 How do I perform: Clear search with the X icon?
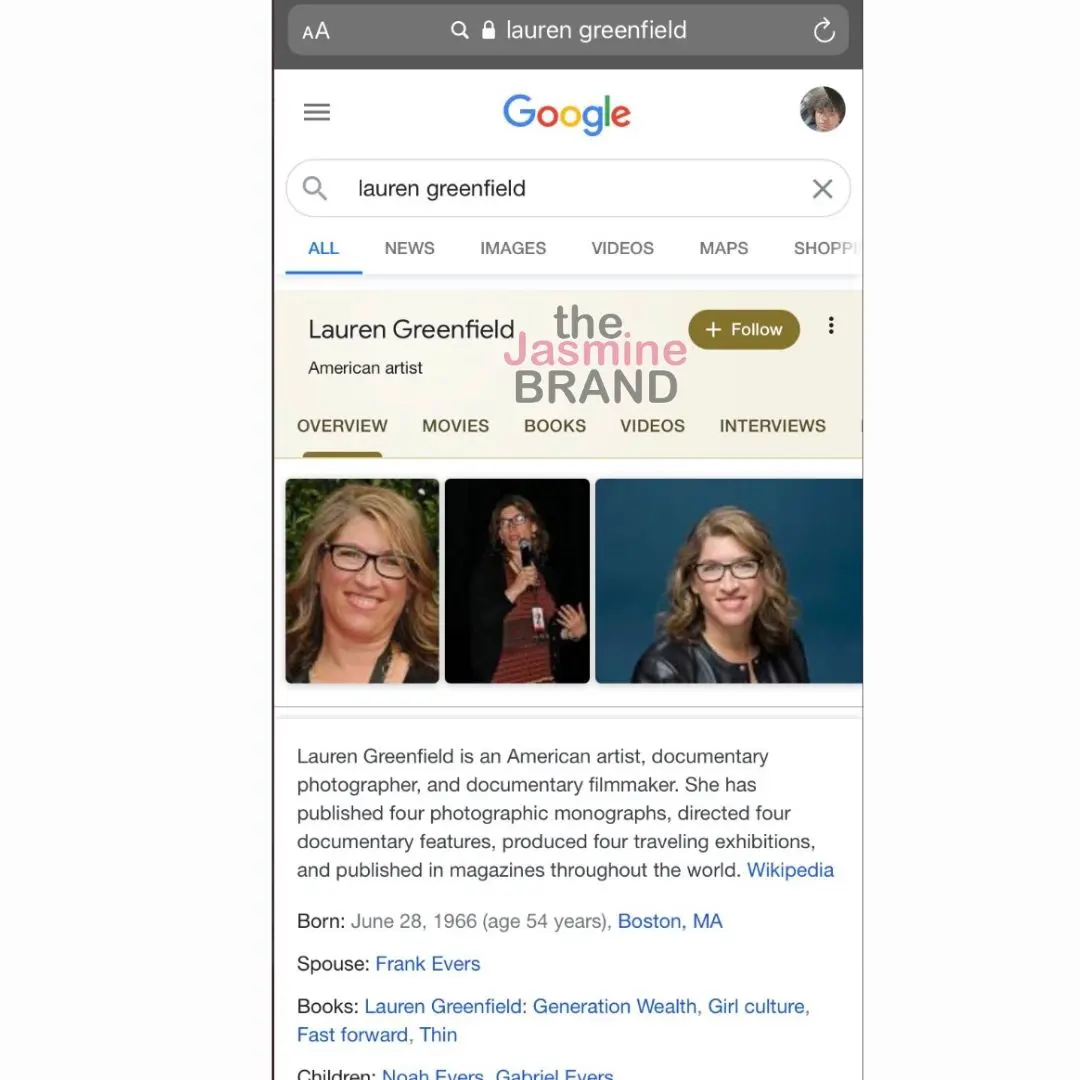click(822, 188)
